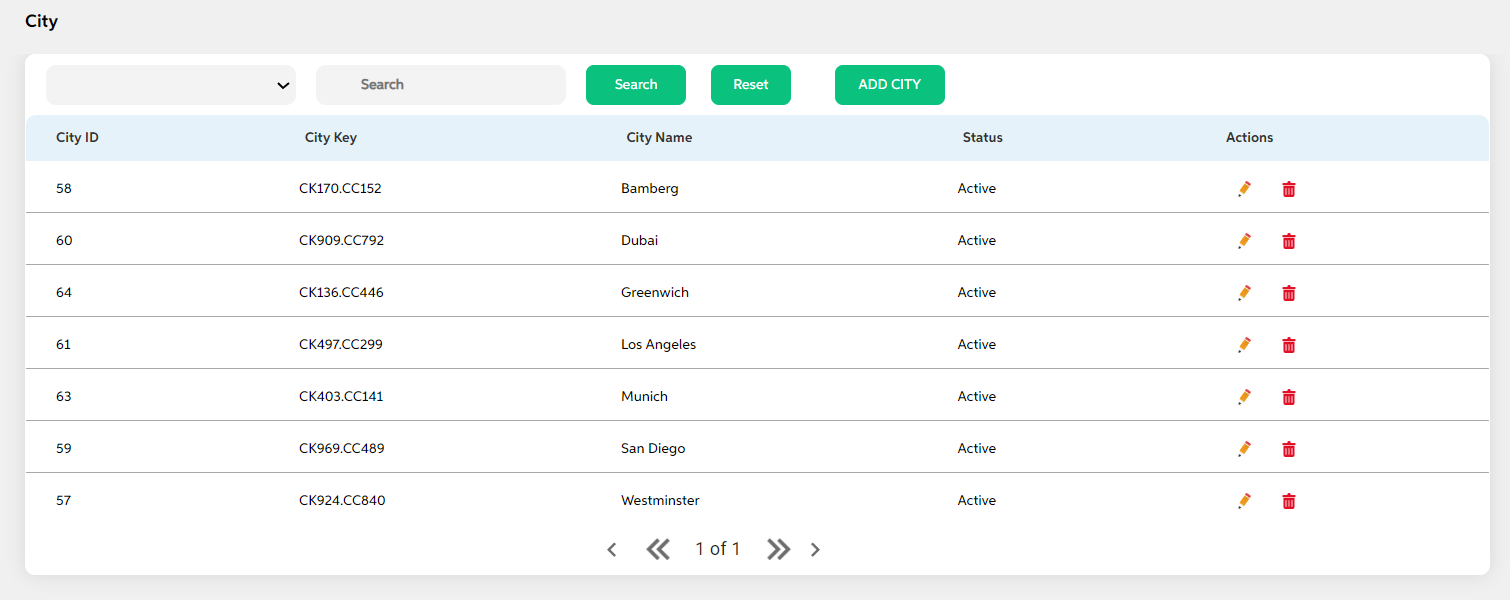Screen dimensions: 1510x600
Task: Select city key CK909.CC792
Action: [341, 241]
